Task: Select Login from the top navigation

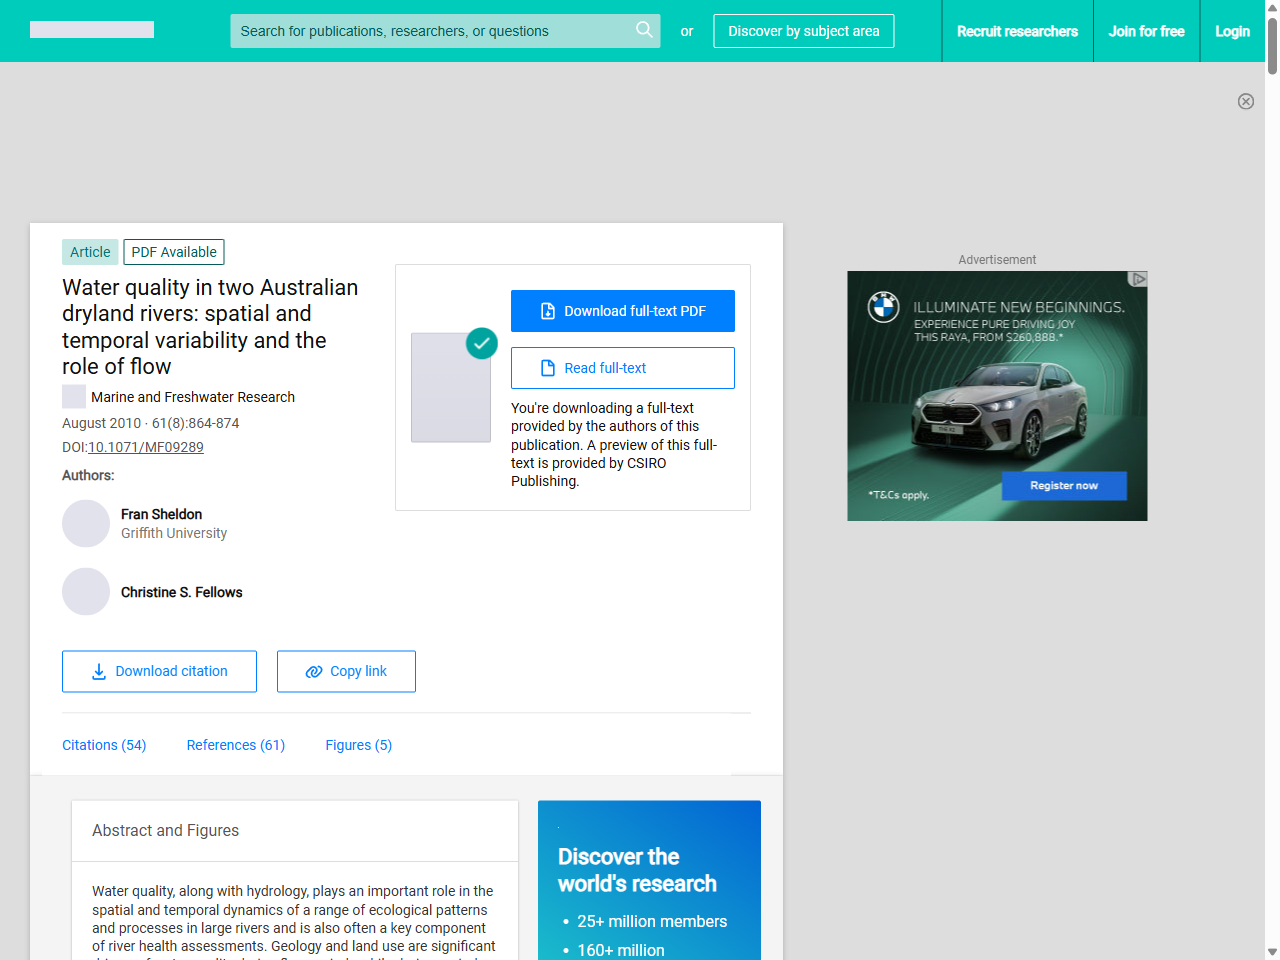Action: (x=1232, y=31)
